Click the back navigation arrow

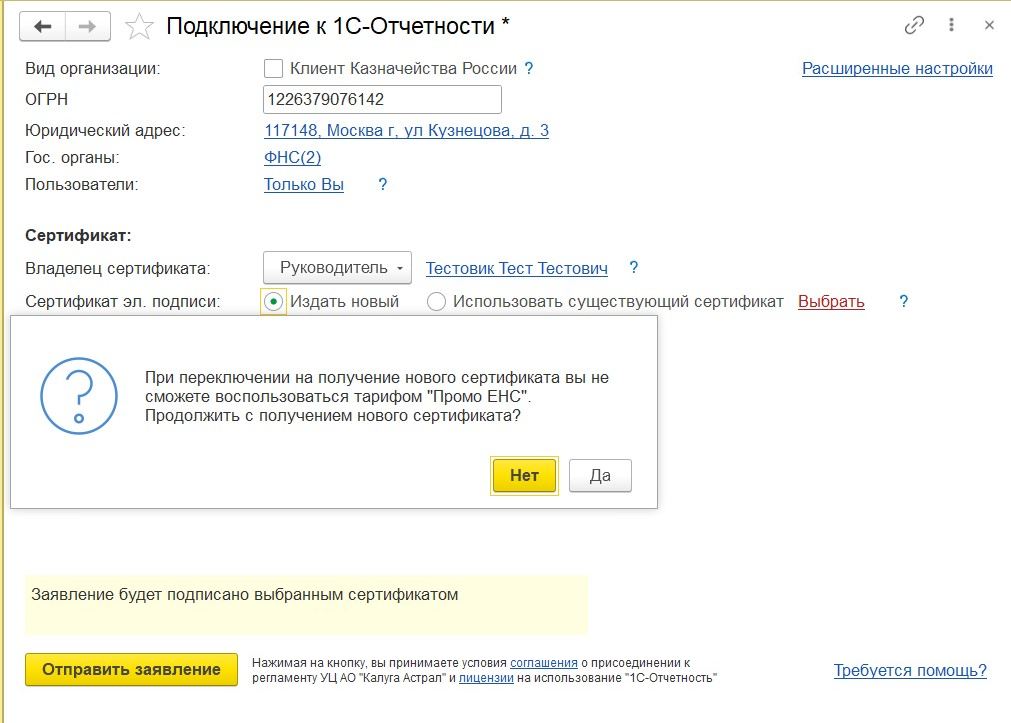pyautogui.click(x=43, y=27)
